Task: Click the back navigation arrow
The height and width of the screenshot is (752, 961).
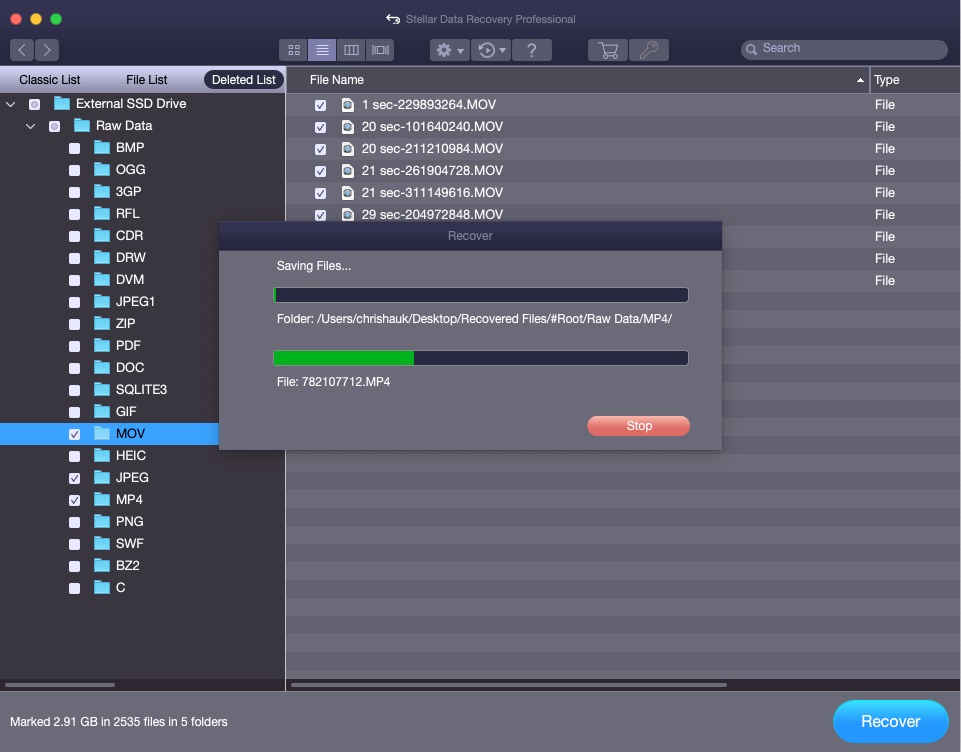Action: click(x=22, y=50)
